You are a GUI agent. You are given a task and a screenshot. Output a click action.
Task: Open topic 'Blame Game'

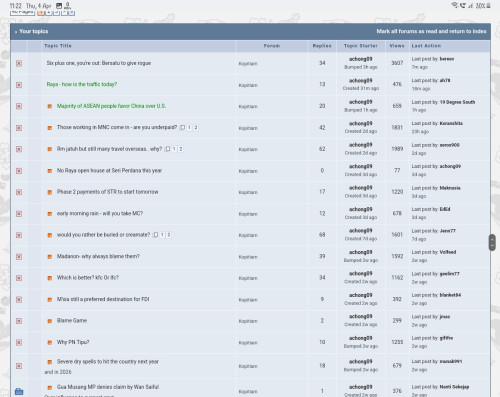pos(72,321)
